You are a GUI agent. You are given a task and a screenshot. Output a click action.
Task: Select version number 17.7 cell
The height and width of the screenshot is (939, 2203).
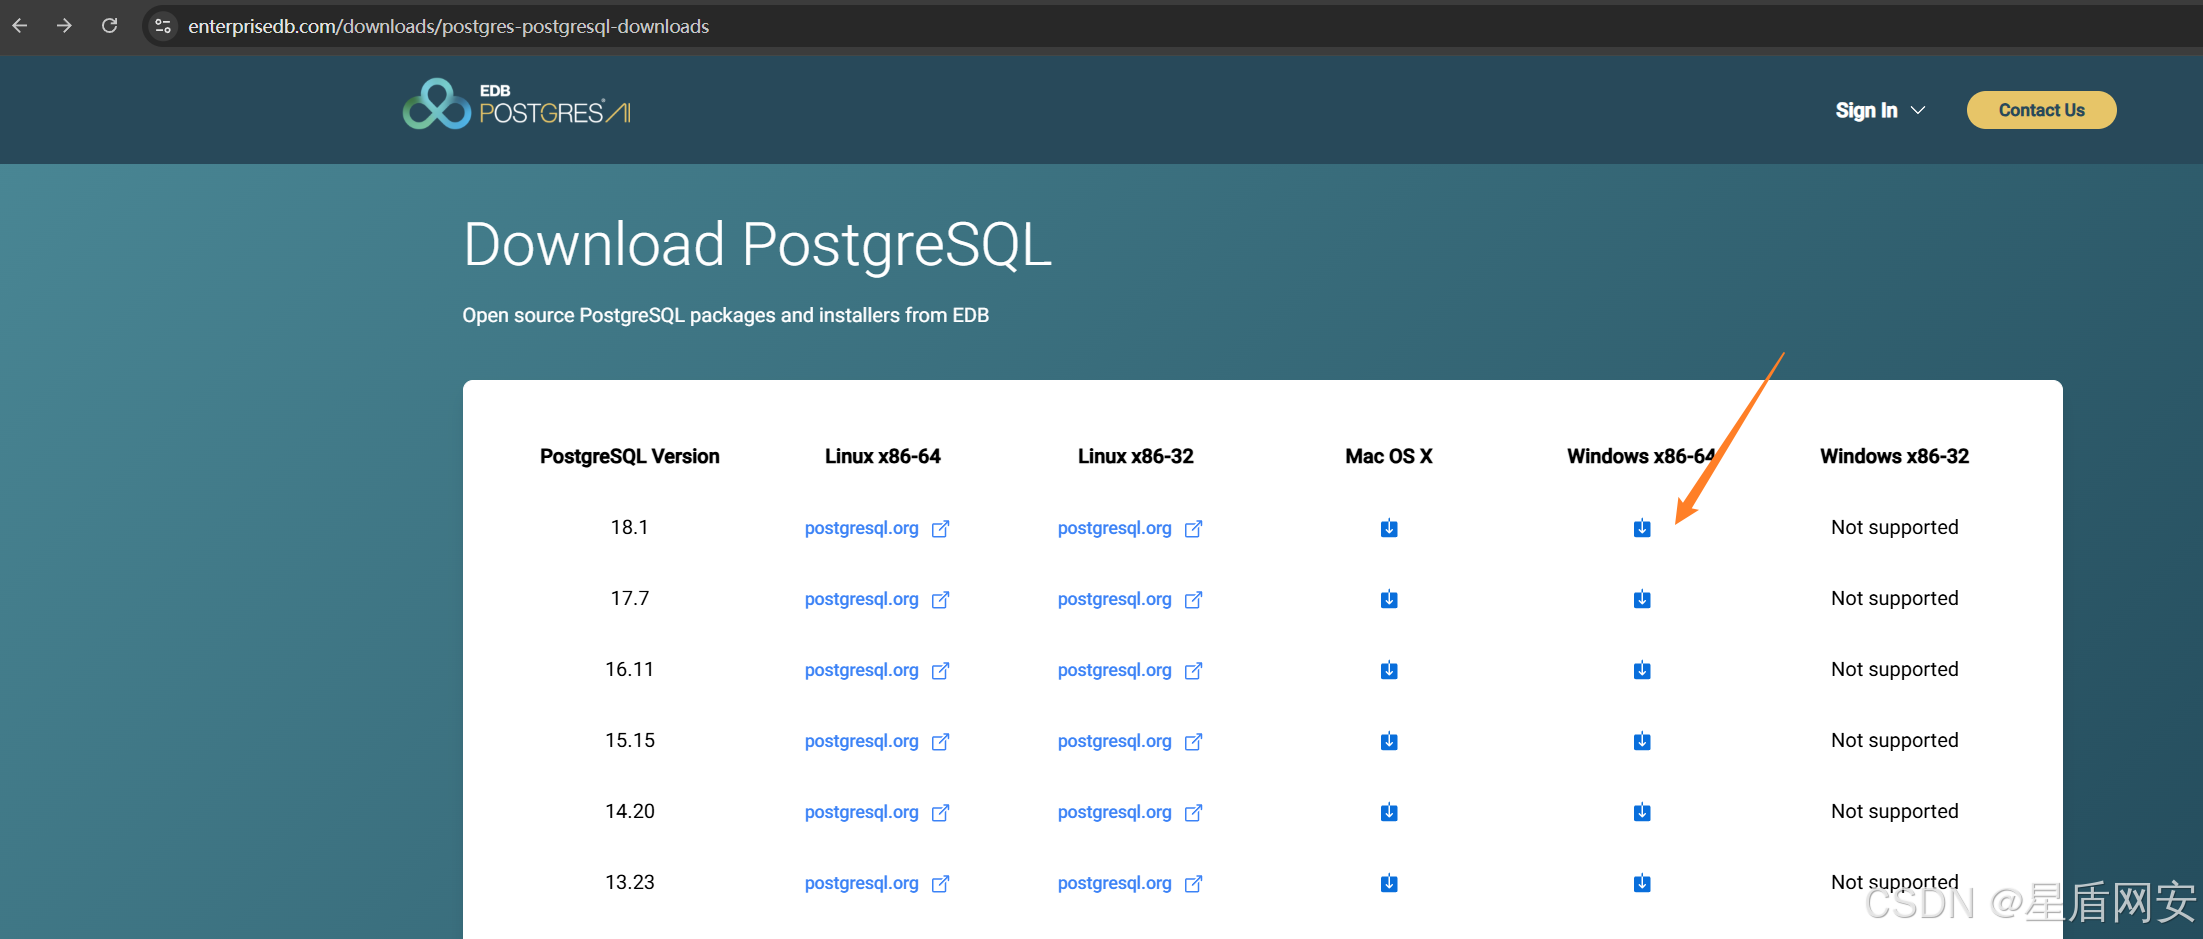tap(629, 598)
